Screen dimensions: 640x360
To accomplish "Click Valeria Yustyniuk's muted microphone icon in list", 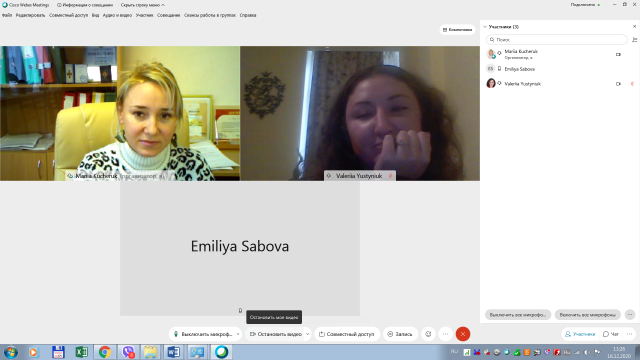I will click(632, 84).
